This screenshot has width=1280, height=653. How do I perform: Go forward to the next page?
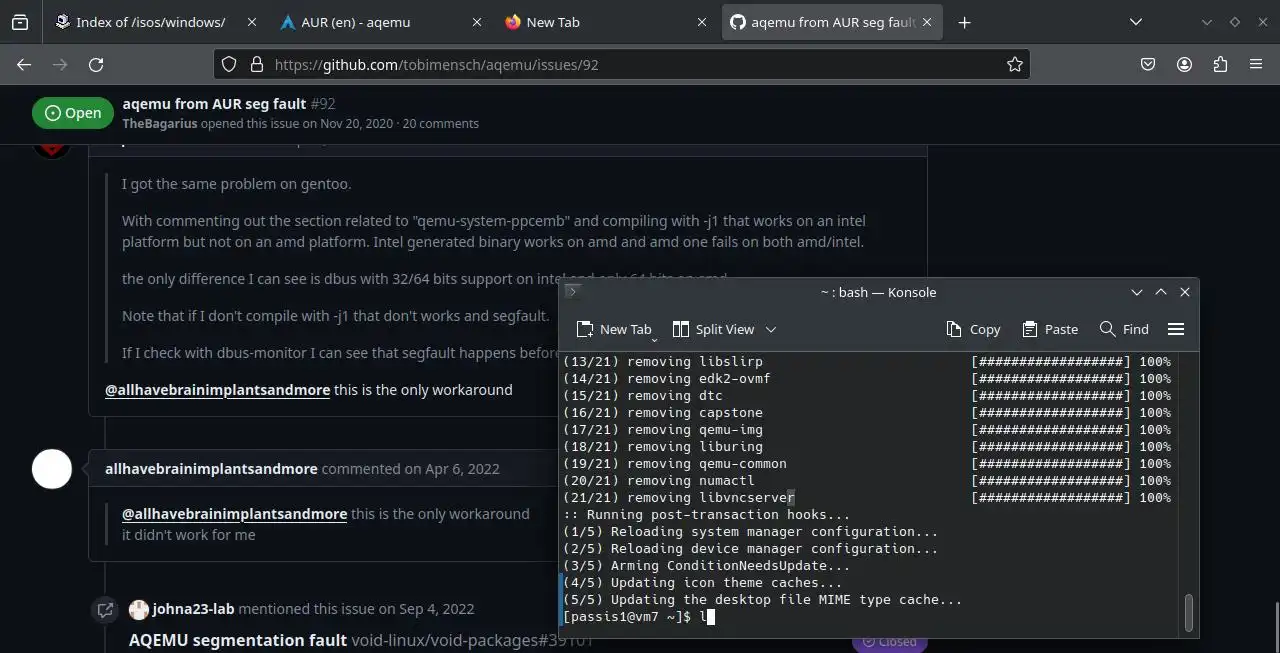tap(60, 64)
